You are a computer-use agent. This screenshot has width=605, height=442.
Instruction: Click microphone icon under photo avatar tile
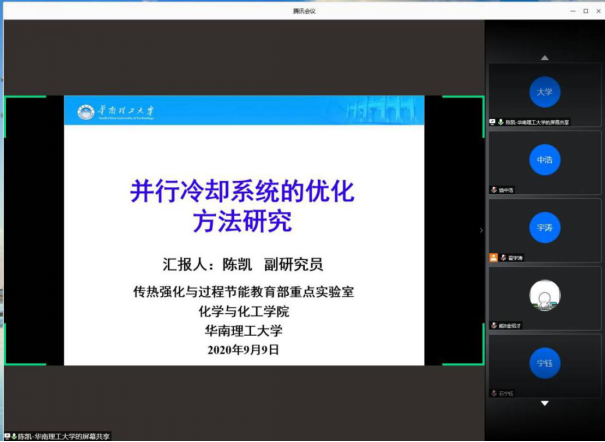(494, 325)
